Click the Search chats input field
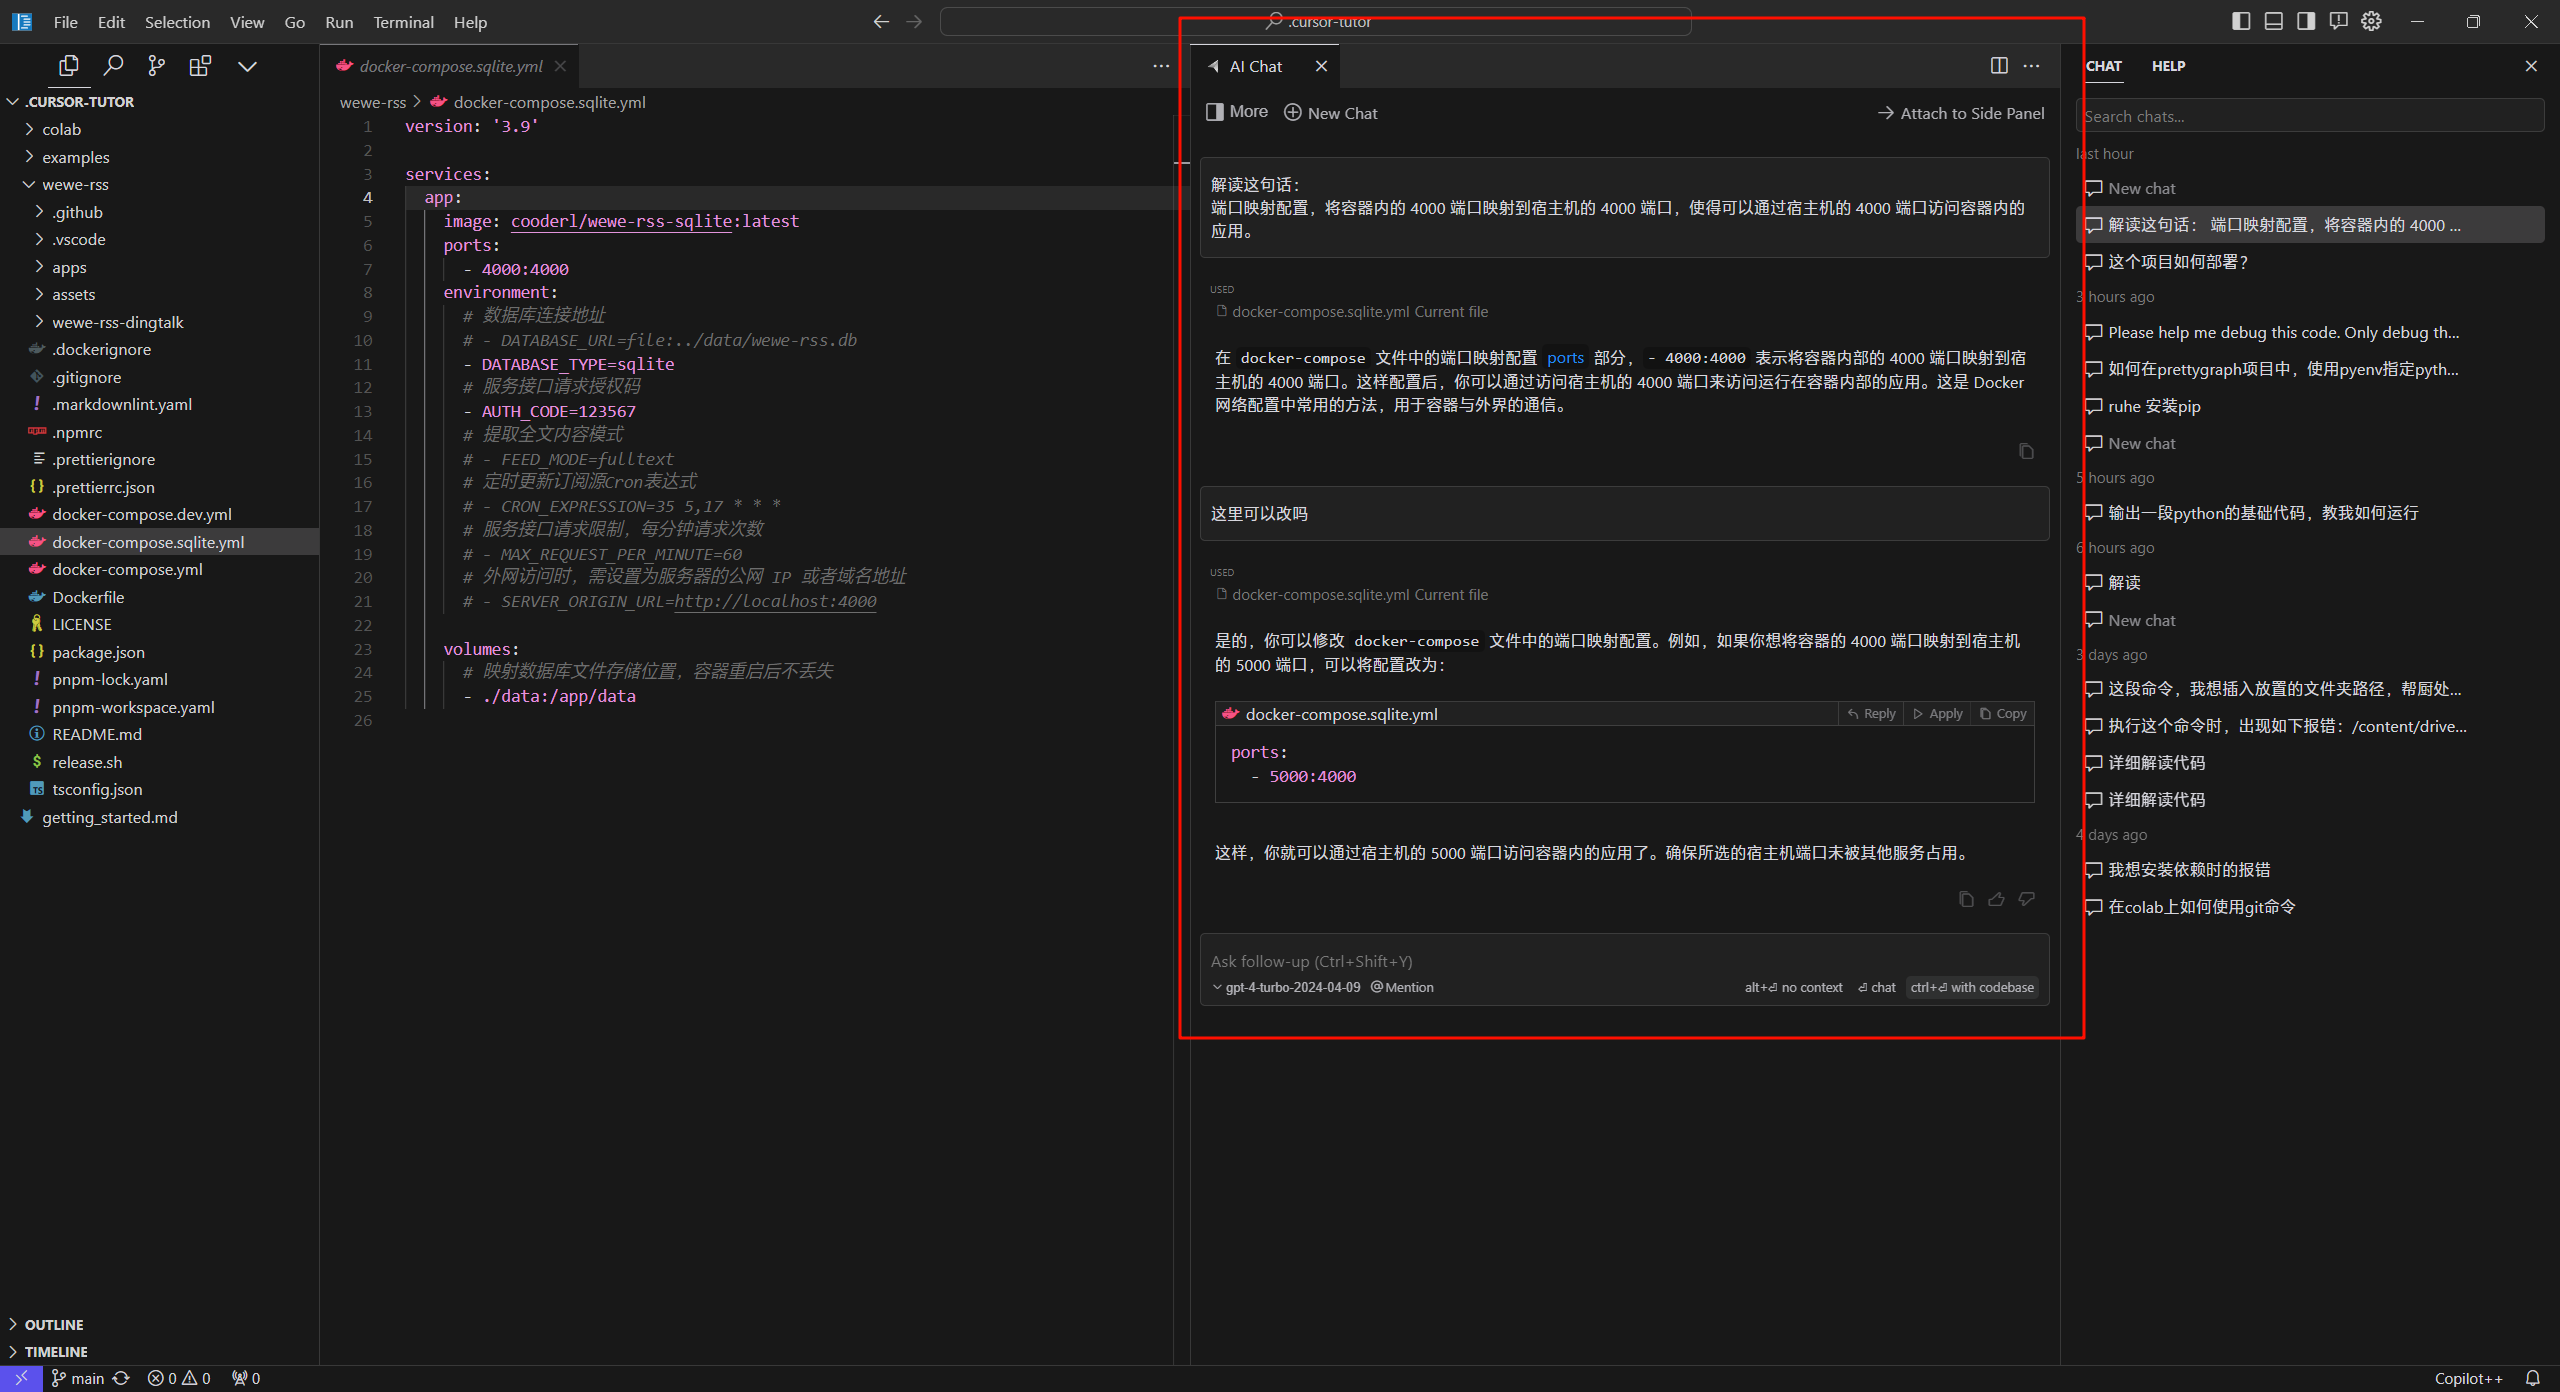The height and width of the screenshot is (1392, 2560). point(2308,116)
